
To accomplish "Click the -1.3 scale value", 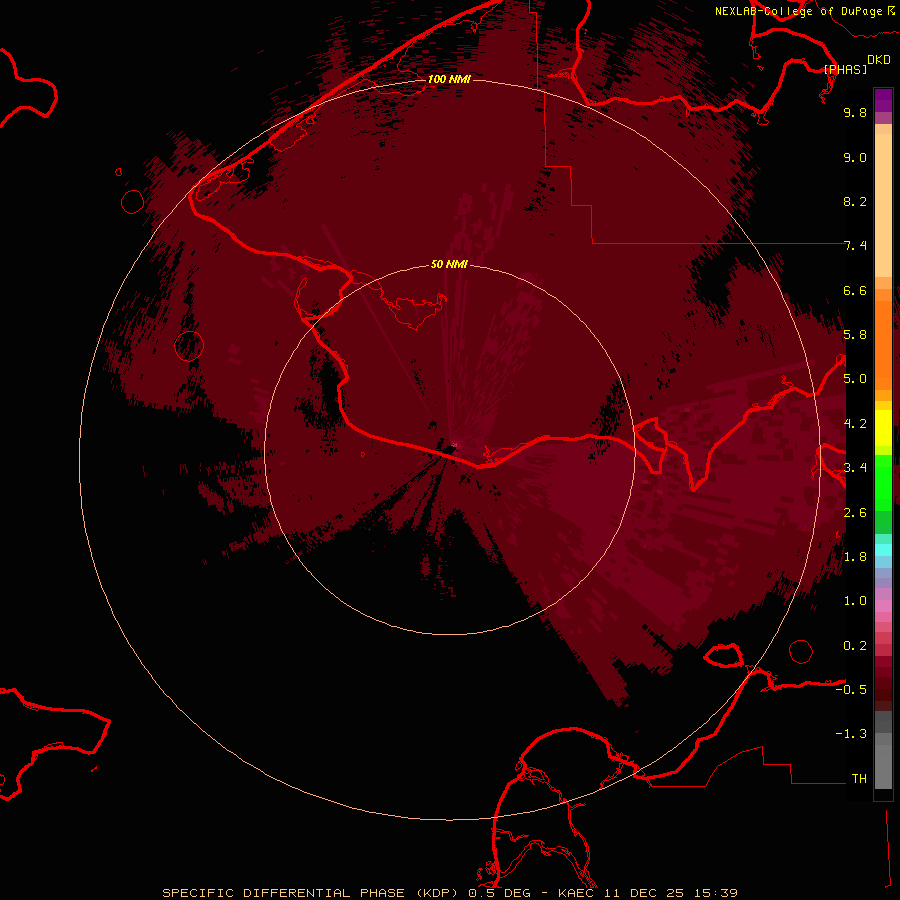I will [851, 734].
